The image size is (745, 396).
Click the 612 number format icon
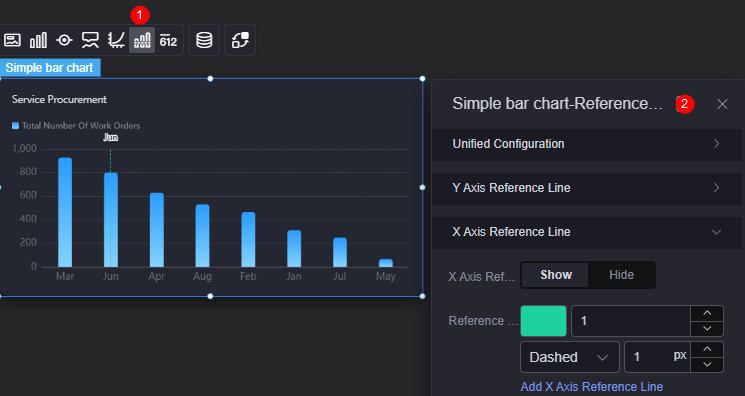[x=168, y=40]
